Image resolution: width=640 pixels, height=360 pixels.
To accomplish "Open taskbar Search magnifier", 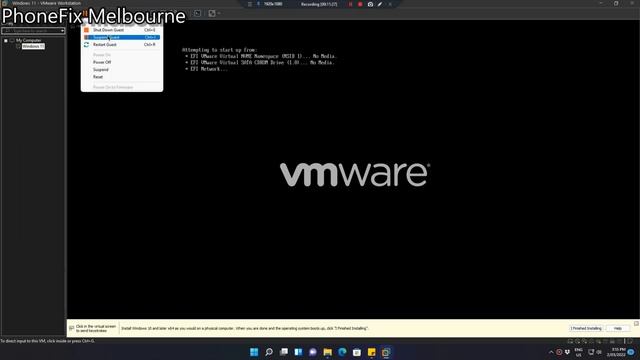I will pos(269,352).
